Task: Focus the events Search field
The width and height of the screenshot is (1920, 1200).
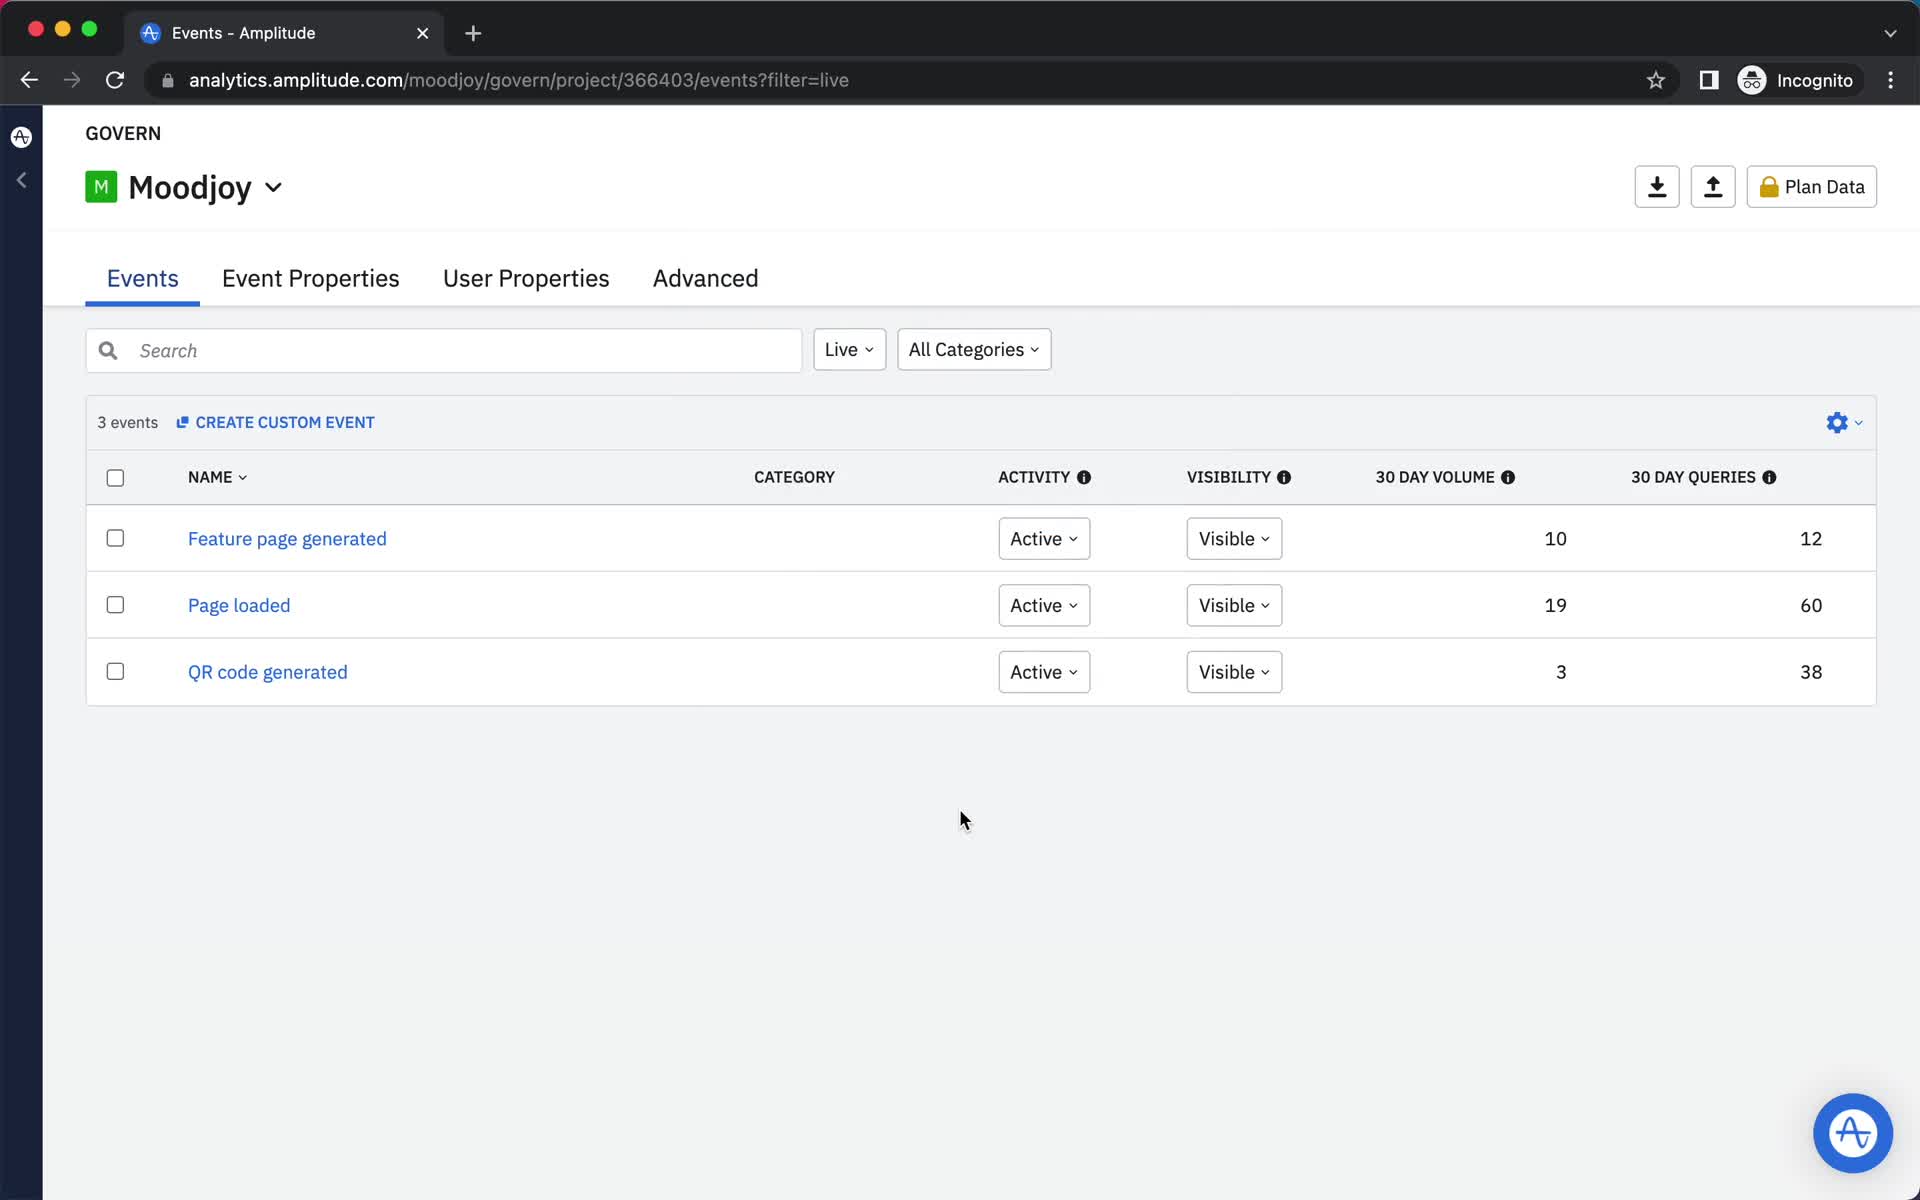Action: [x=444, y=350]
